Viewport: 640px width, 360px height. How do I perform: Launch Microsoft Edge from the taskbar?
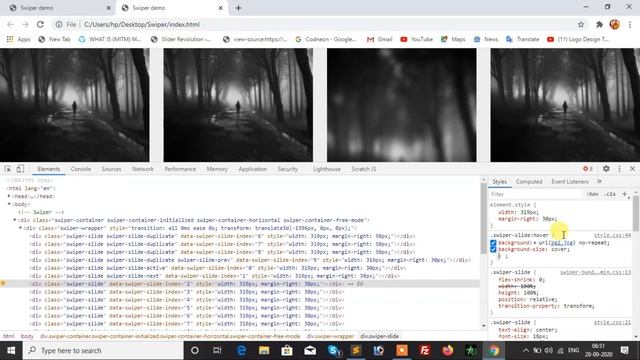(x=241, y=351)
